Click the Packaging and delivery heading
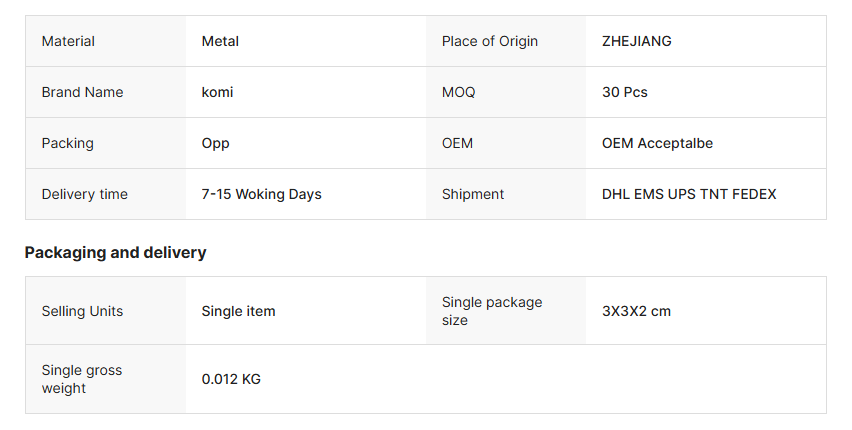 click(x=115, y=252)
